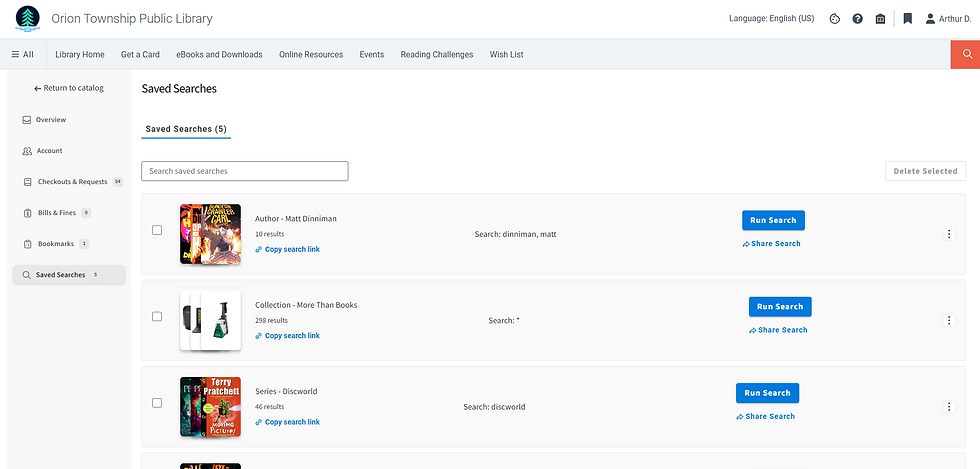The width and height of the screenshot is (980, 469).
Task: Click the orange search magnifier button
Action: [965, 54]
